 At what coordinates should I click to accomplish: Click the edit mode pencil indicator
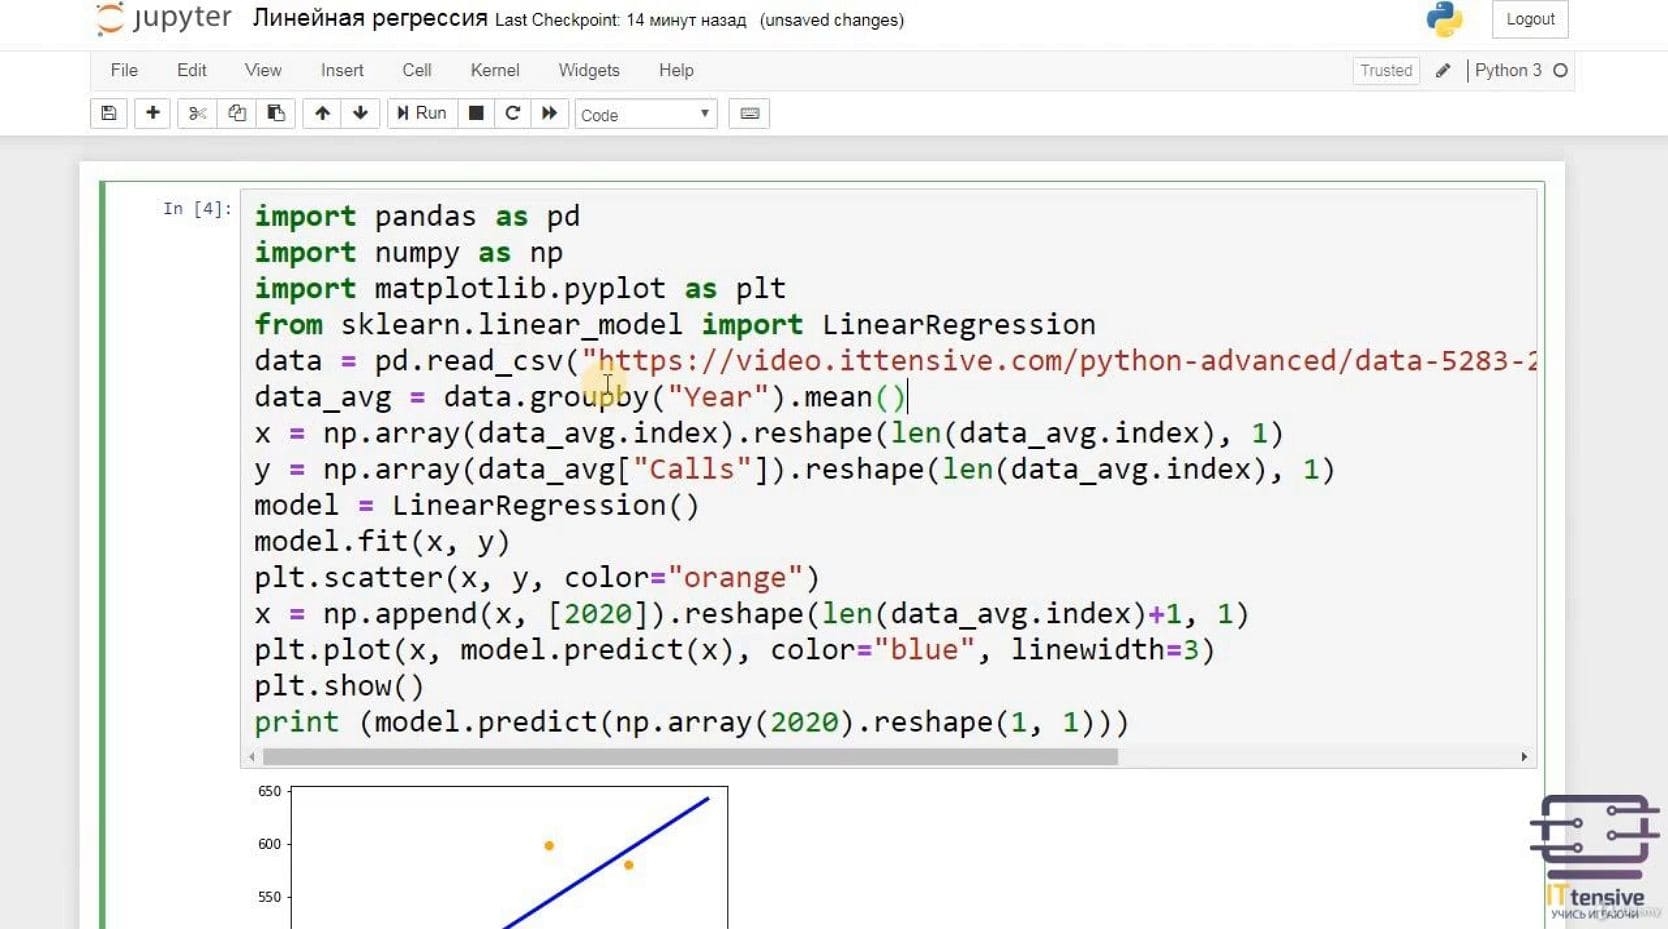coord(1442,71)
